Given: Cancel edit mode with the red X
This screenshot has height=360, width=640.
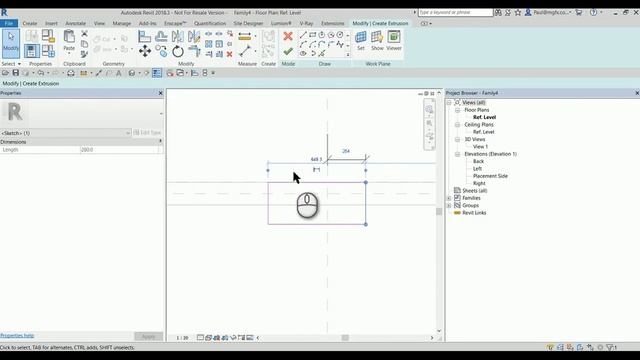Looking at the screenshot, I should pos(288,36).
